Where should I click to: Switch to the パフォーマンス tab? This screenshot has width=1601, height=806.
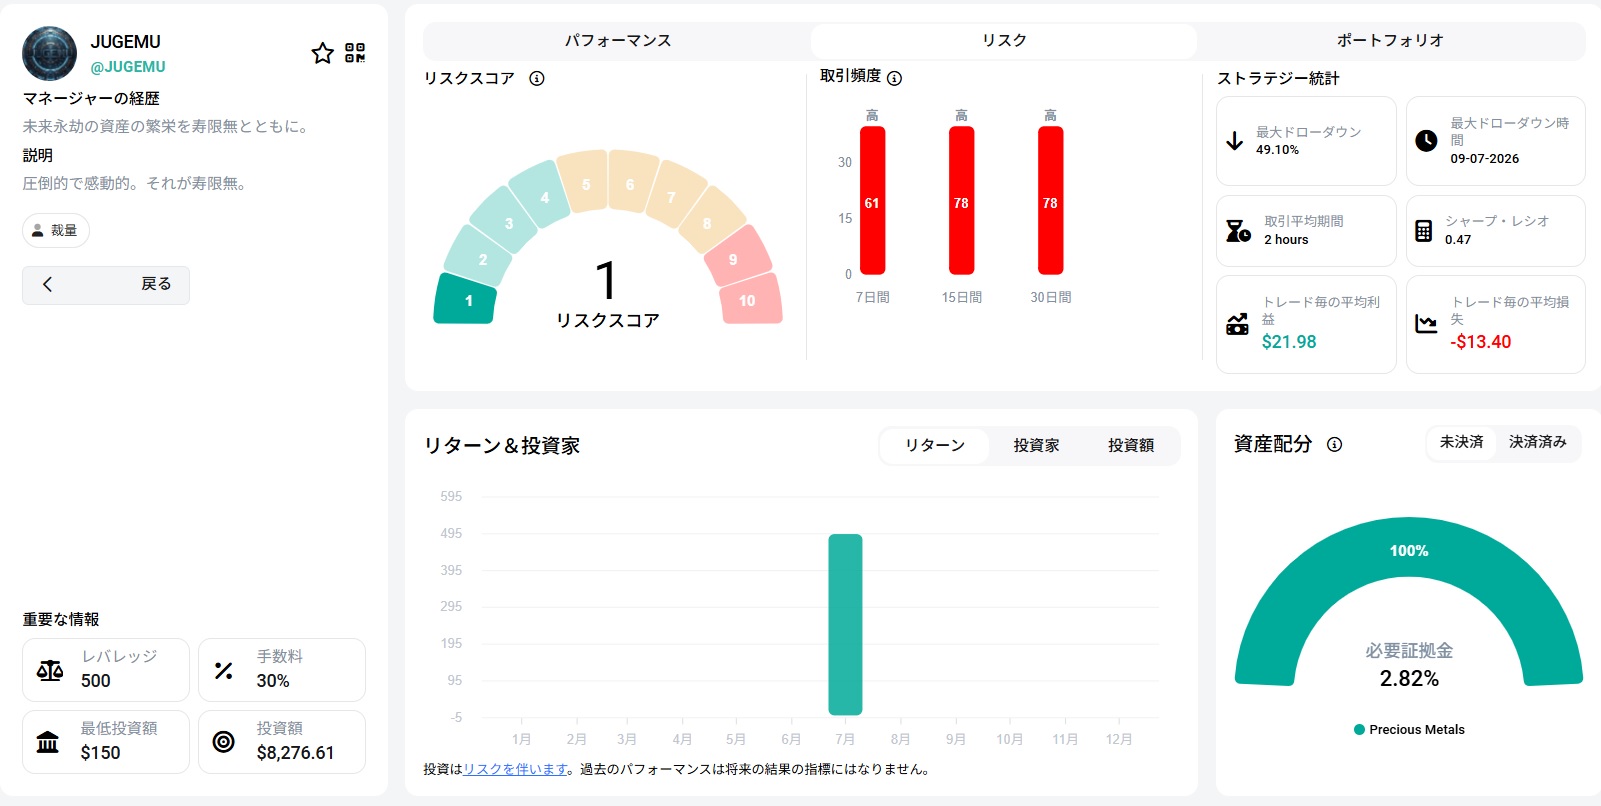pos(618,41)
